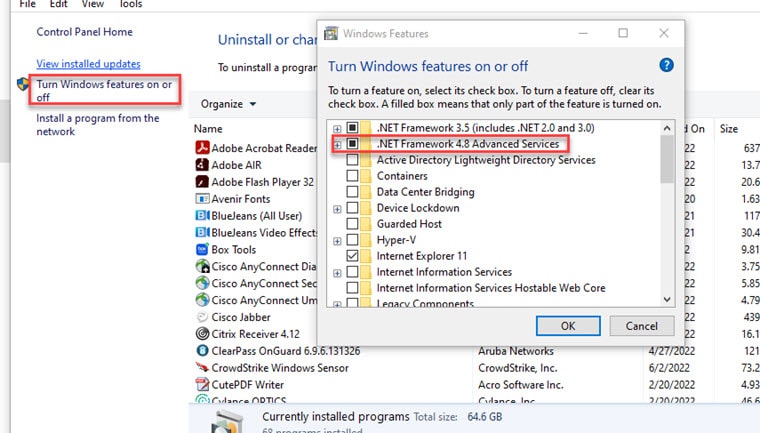
Task: Select the CrowdStrike, Inc. publisher cell
Action: pyautogui.click(x=518, y=368)
